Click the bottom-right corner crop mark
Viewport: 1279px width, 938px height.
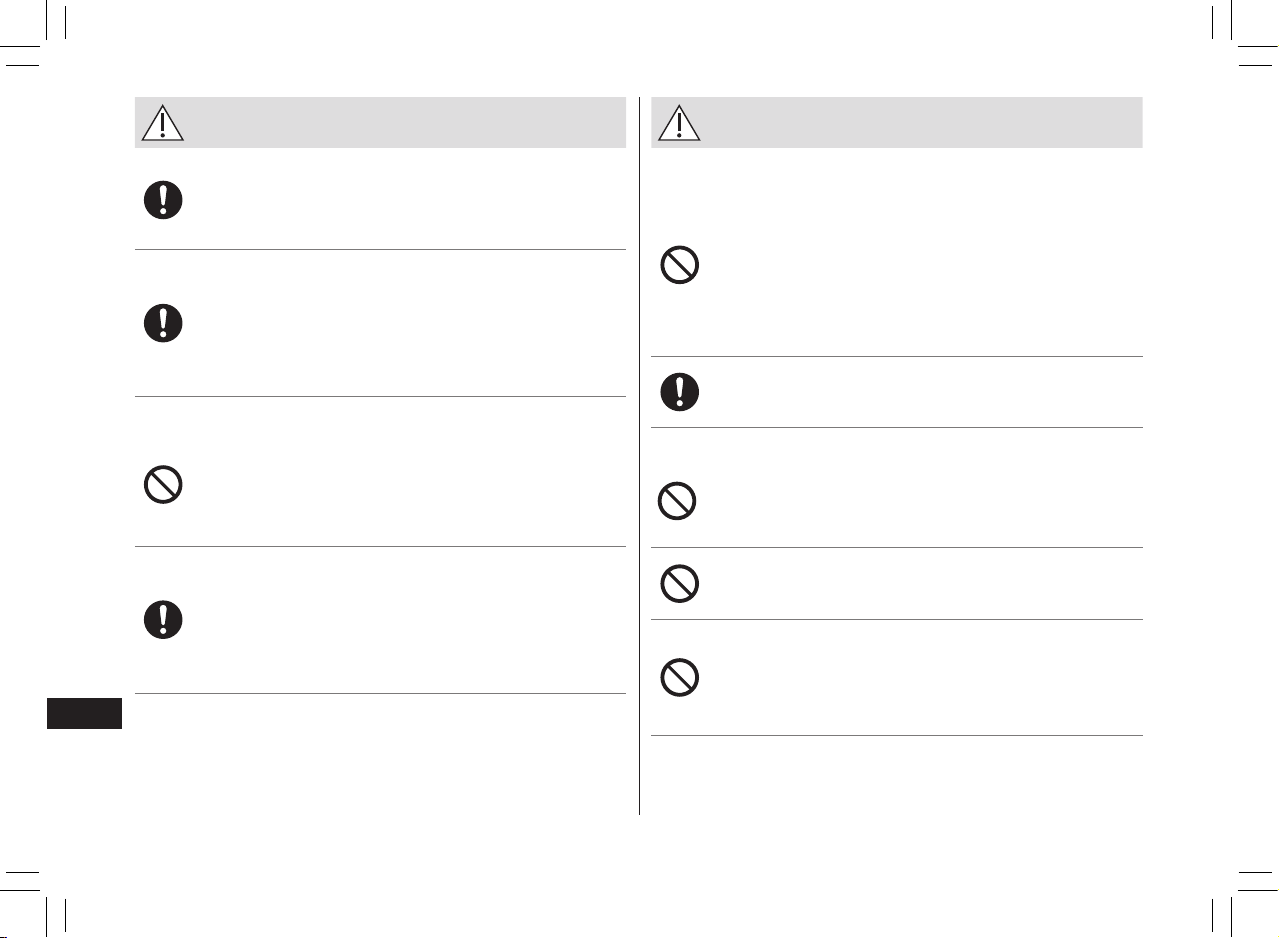pyautogui.click(x=1238, y=897)
